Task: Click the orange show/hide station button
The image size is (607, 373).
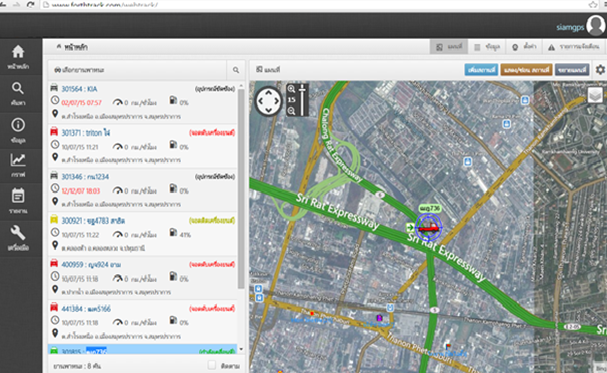Action: (526, 70)
